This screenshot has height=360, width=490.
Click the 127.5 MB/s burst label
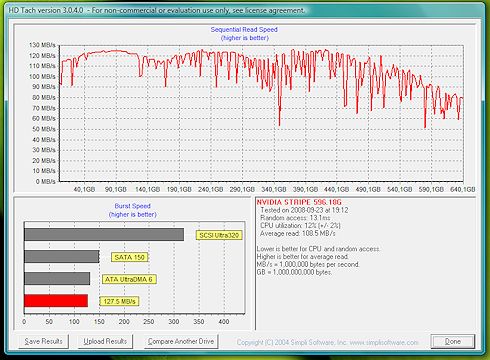coord(119,301)
